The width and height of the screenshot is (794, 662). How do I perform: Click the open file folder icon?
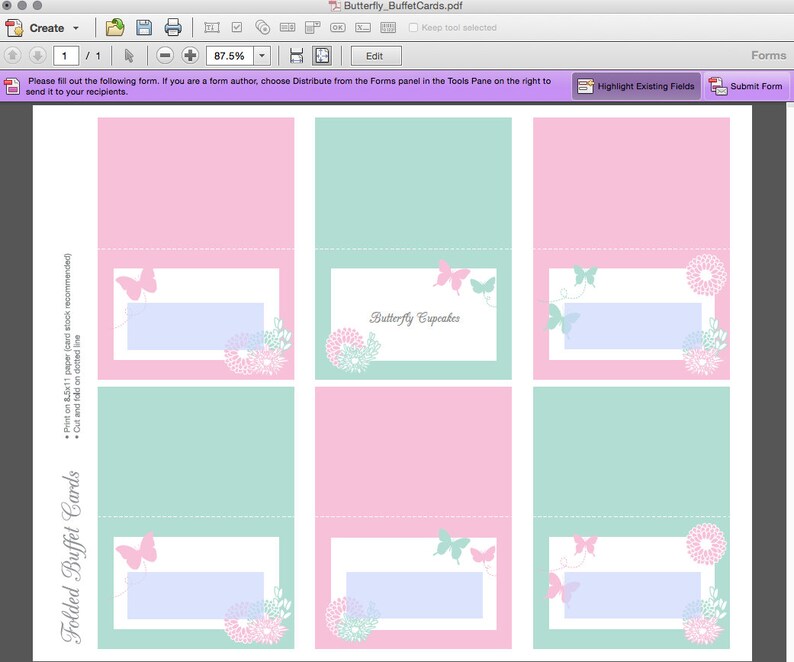pyautogui.click(x=115, y=27)
